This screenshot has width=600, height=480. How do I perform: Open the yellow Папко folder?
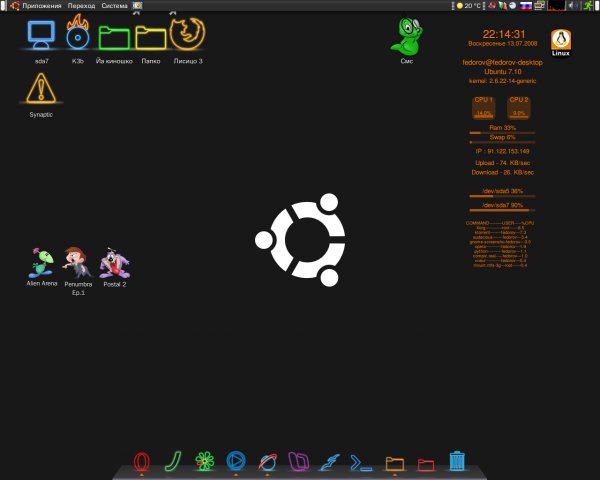pyautogui.click(x=150, y=37)
